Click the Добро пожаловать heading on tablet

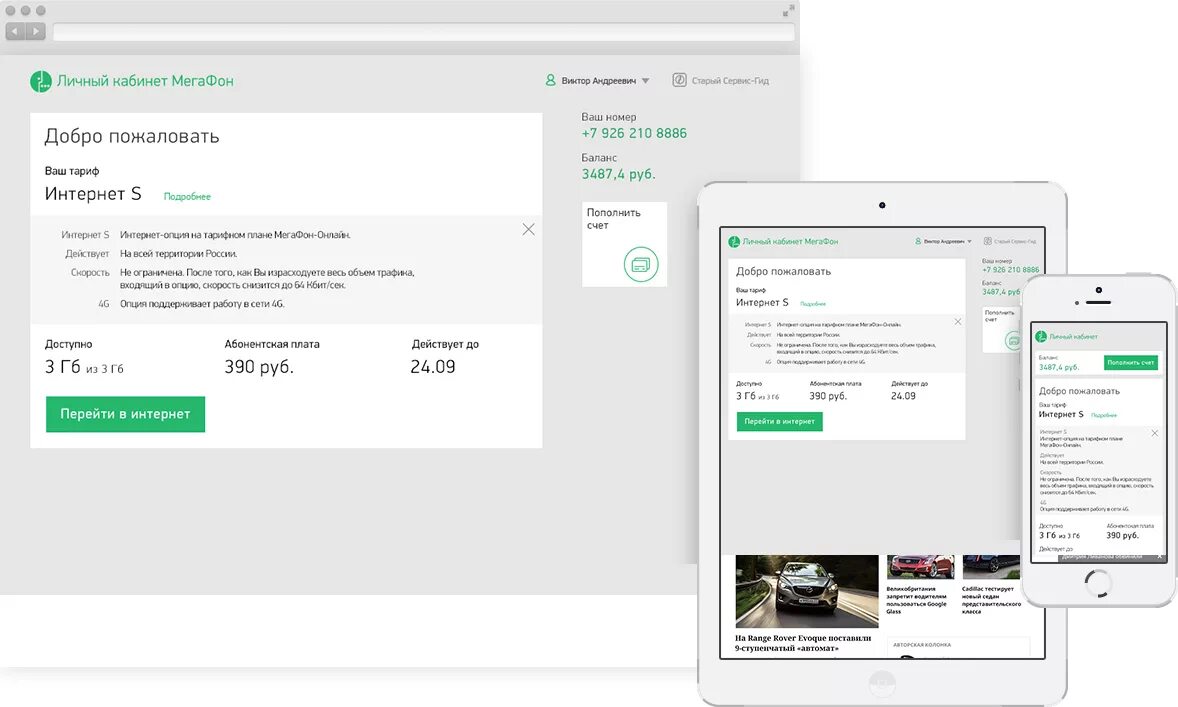[784, 271]
